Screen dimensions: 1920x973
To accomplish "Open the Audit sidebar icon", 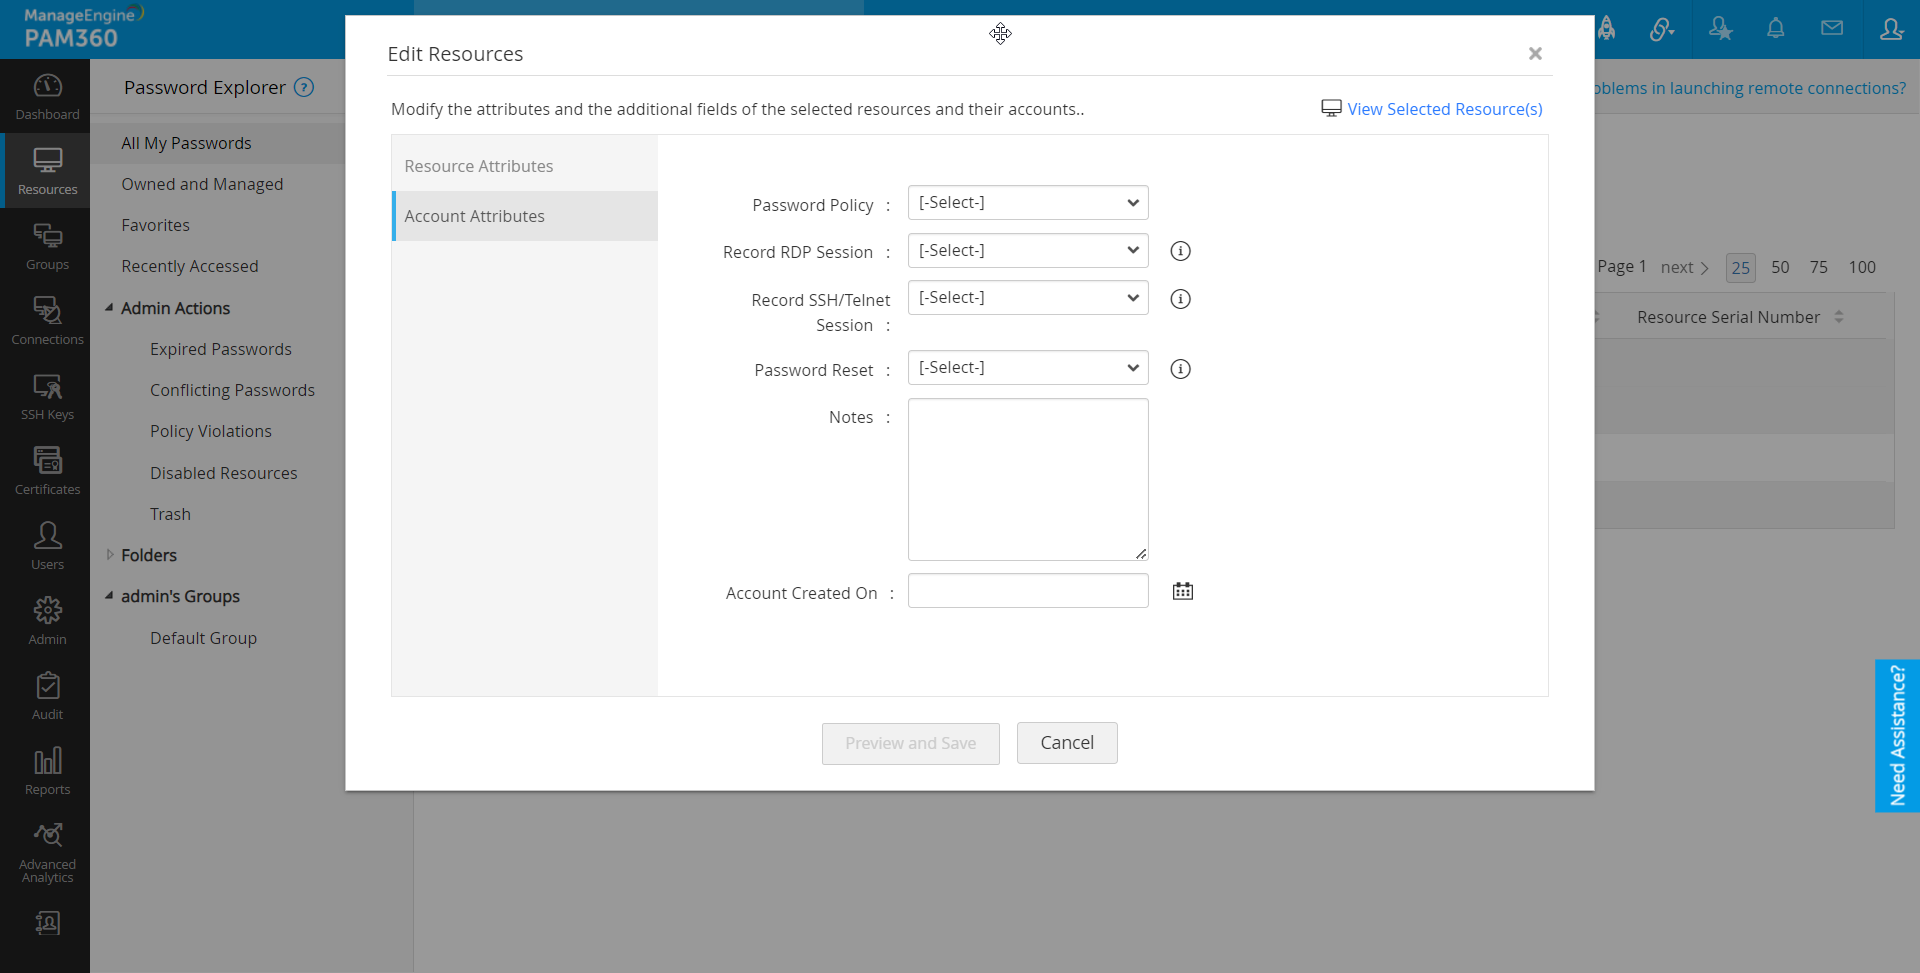I will click(47, 697).
